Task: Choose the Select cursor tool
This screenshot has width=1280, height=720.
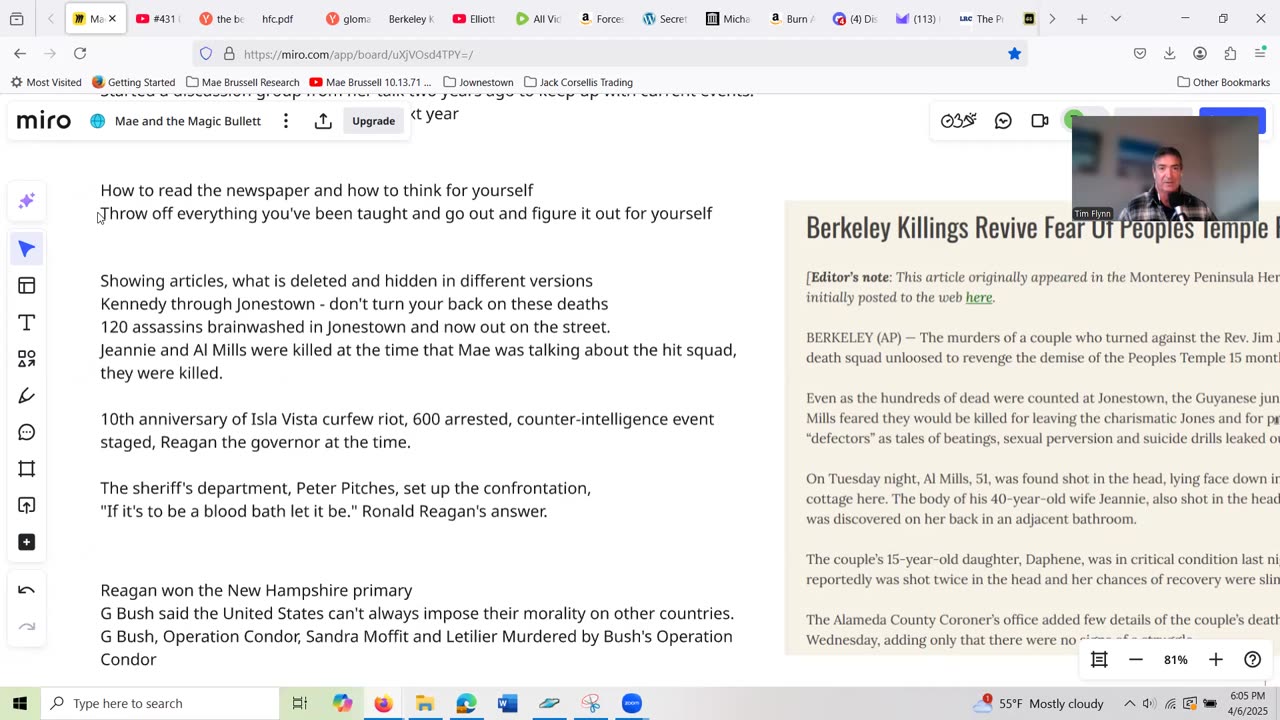Action: click(27, 249)
